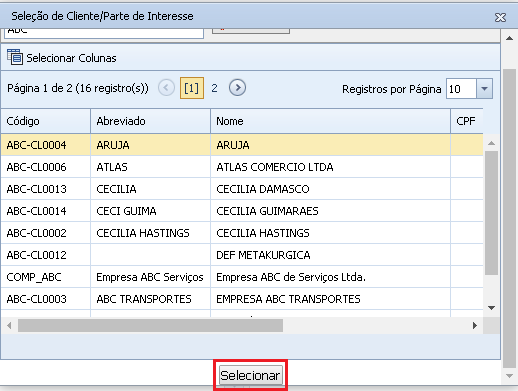Click dialog scroll-up arrow on the far right
Screen dimensions: 518x391
[509, 38]
